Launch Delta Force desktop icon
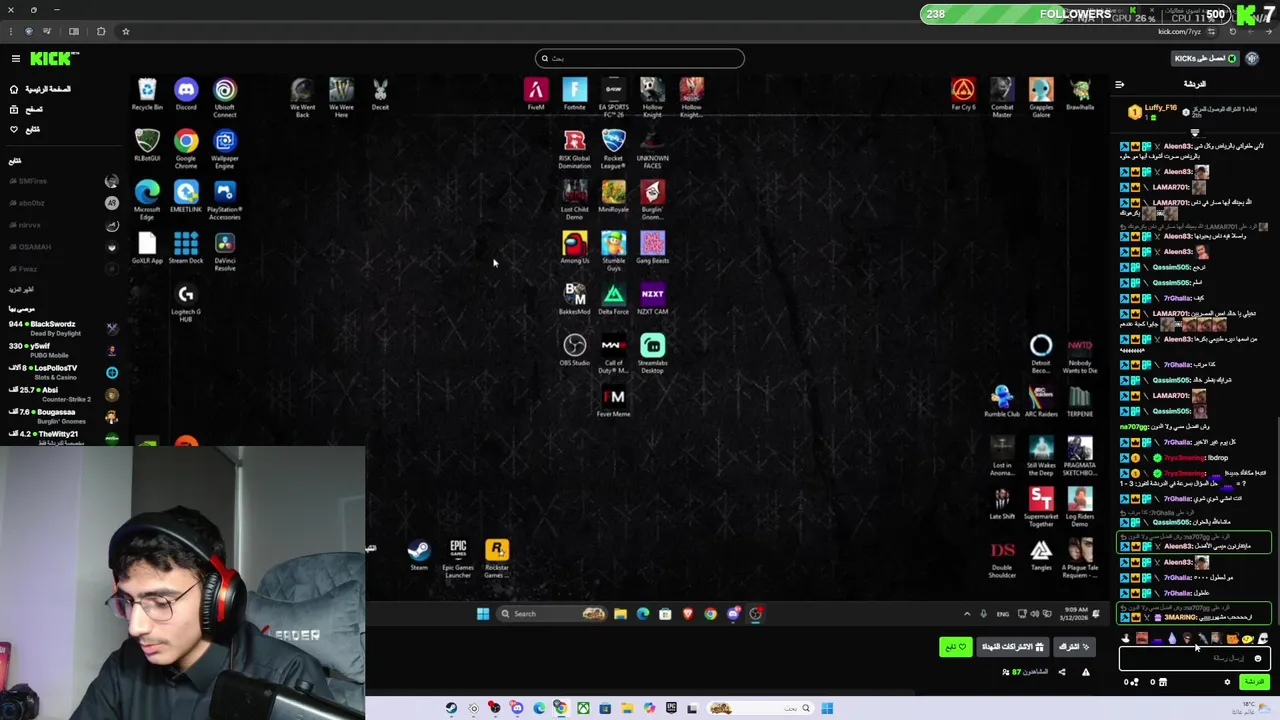 pos(614,299)
